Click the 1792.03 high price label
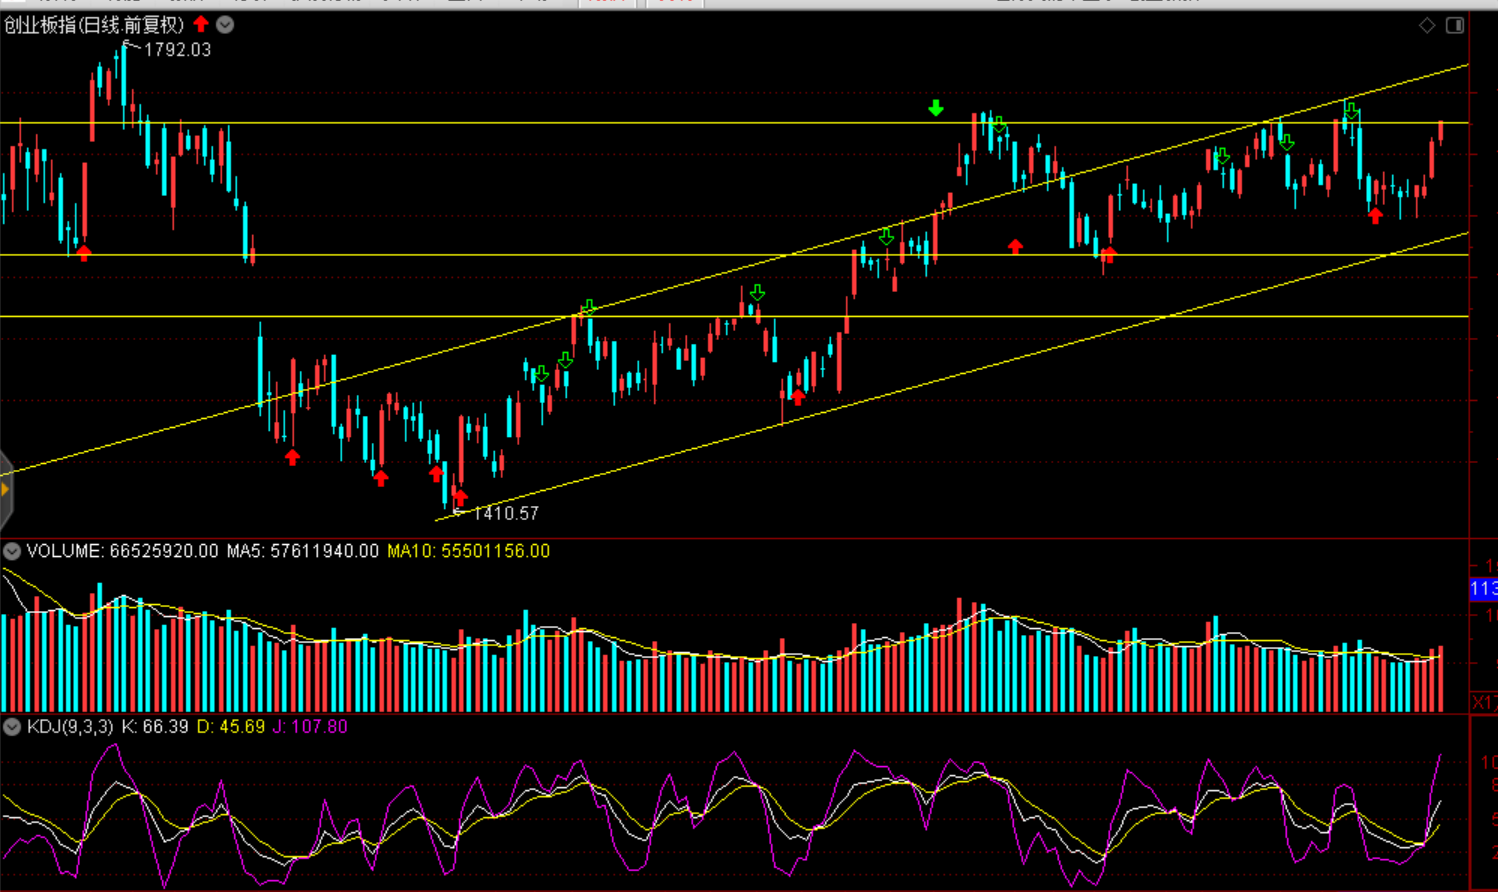The height and width of the screenshot is (892, 1498). pos(177,50)
